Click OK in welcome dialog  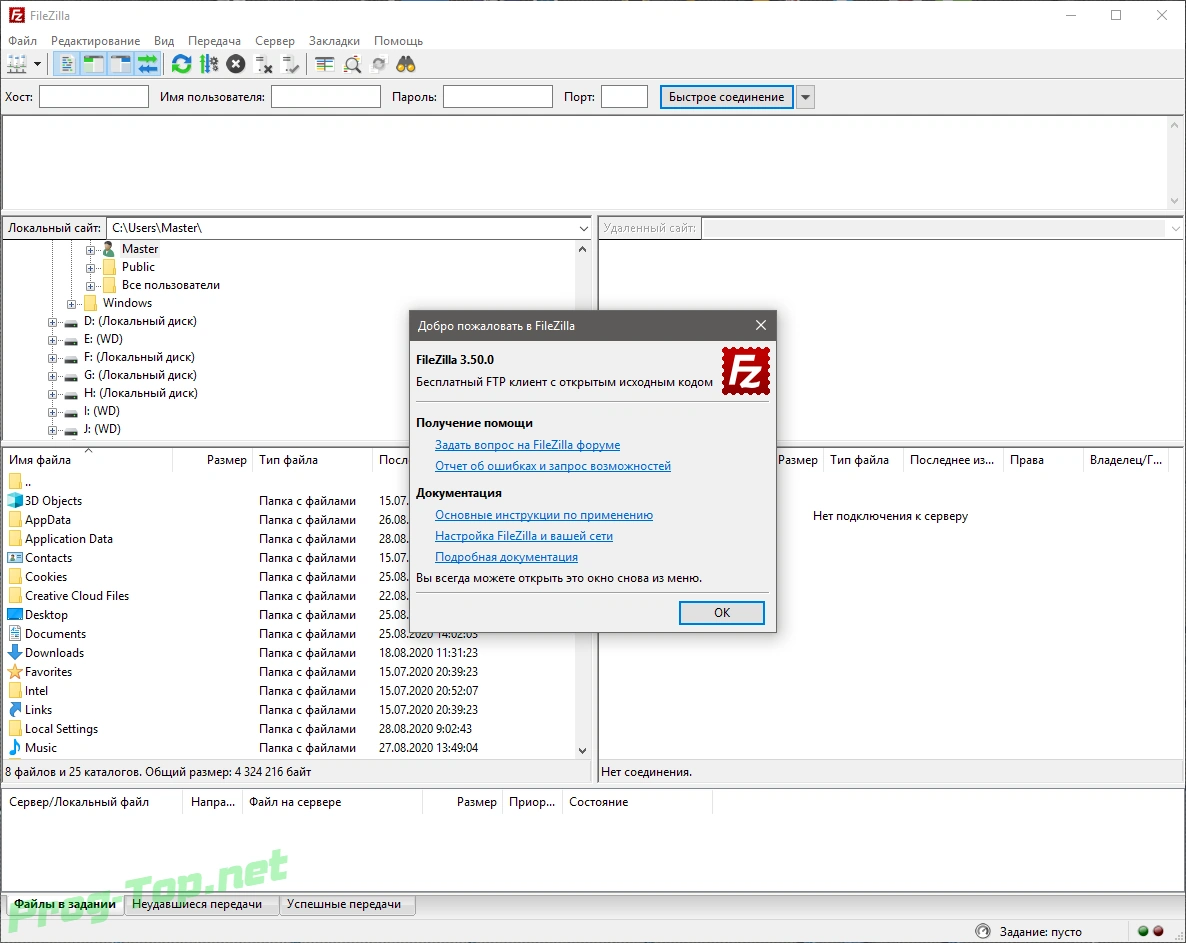722,613
